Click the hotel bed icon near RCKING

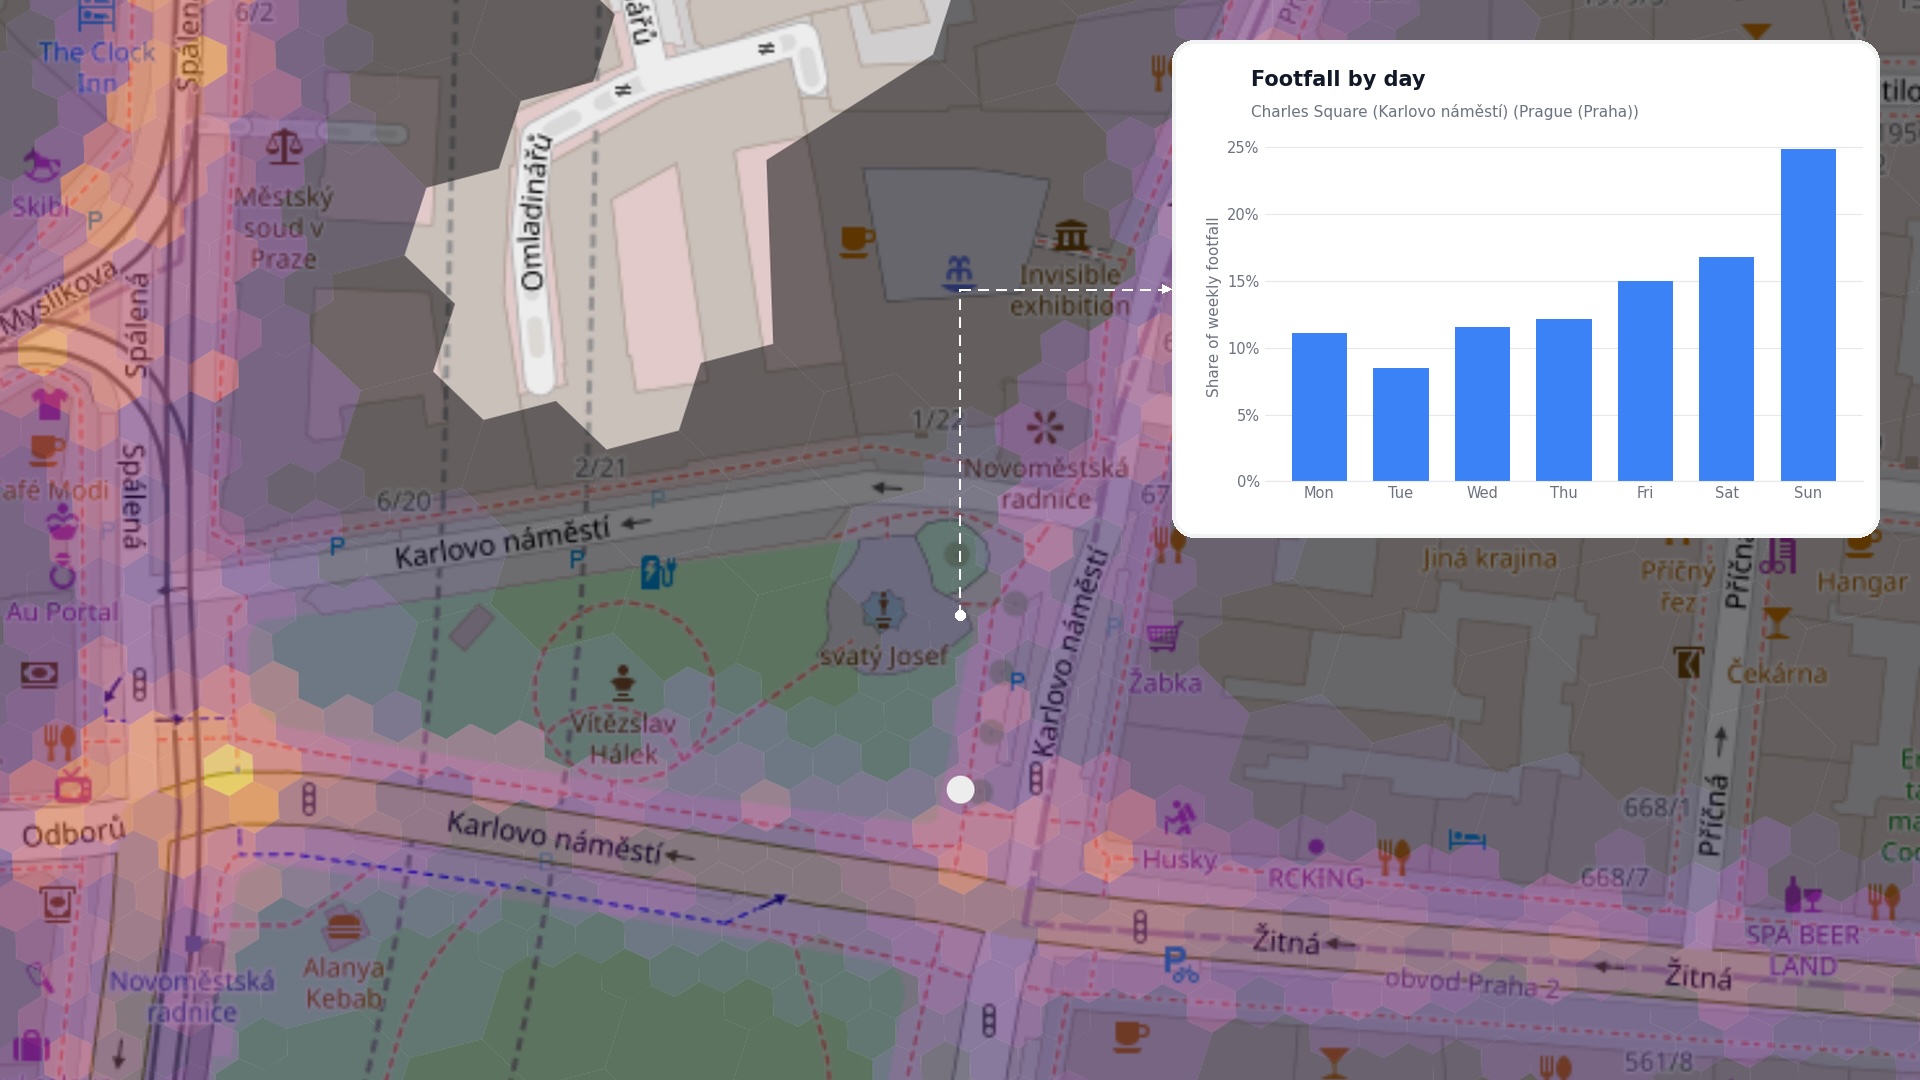pos(1467,839)
